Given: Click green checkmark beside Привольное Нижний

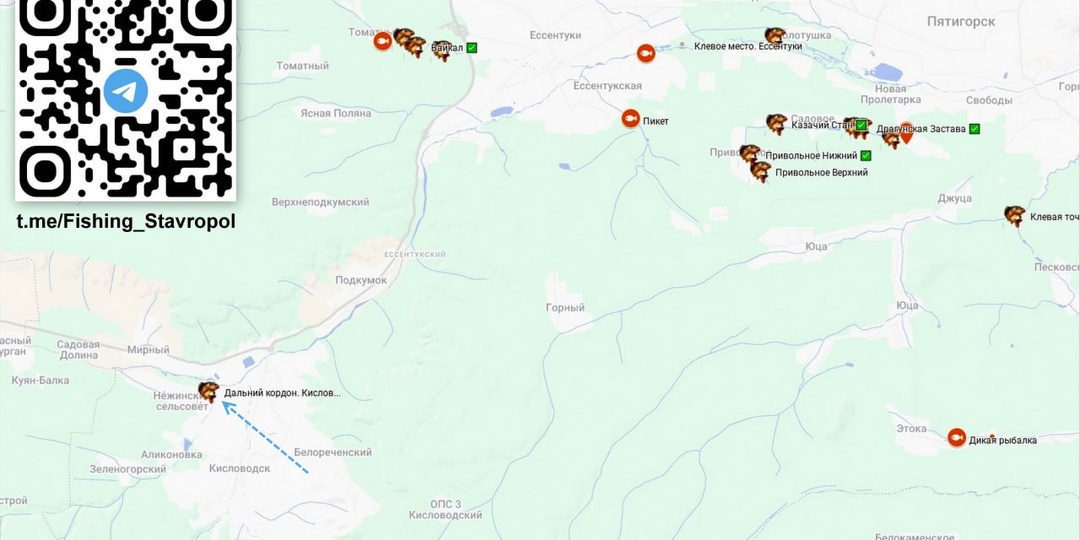Looking at the screenshot, I should pyautogui.click(x=866, y=156).
